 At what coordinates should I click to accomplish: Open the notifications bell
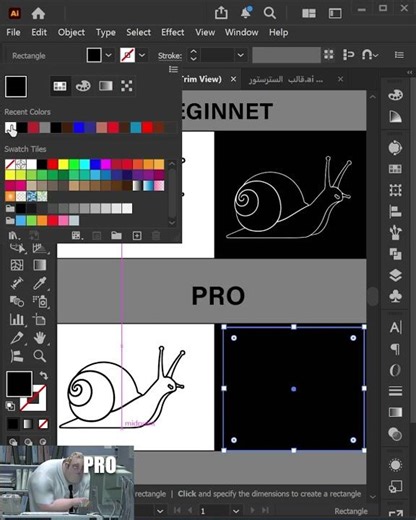point(246,13)
